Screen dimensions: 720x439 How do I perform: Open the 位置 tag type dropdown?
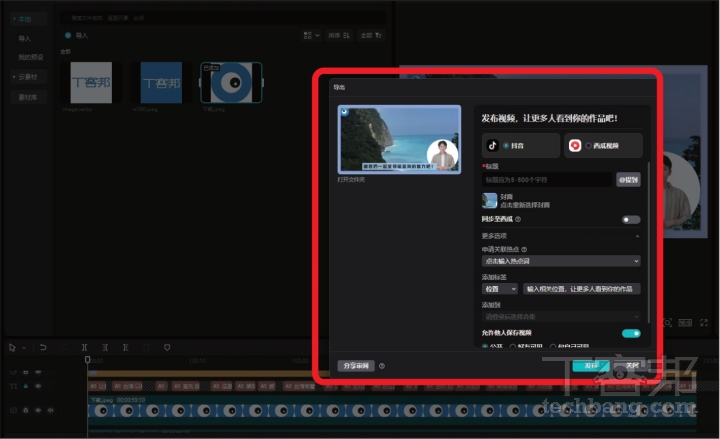tap(500, 289)
